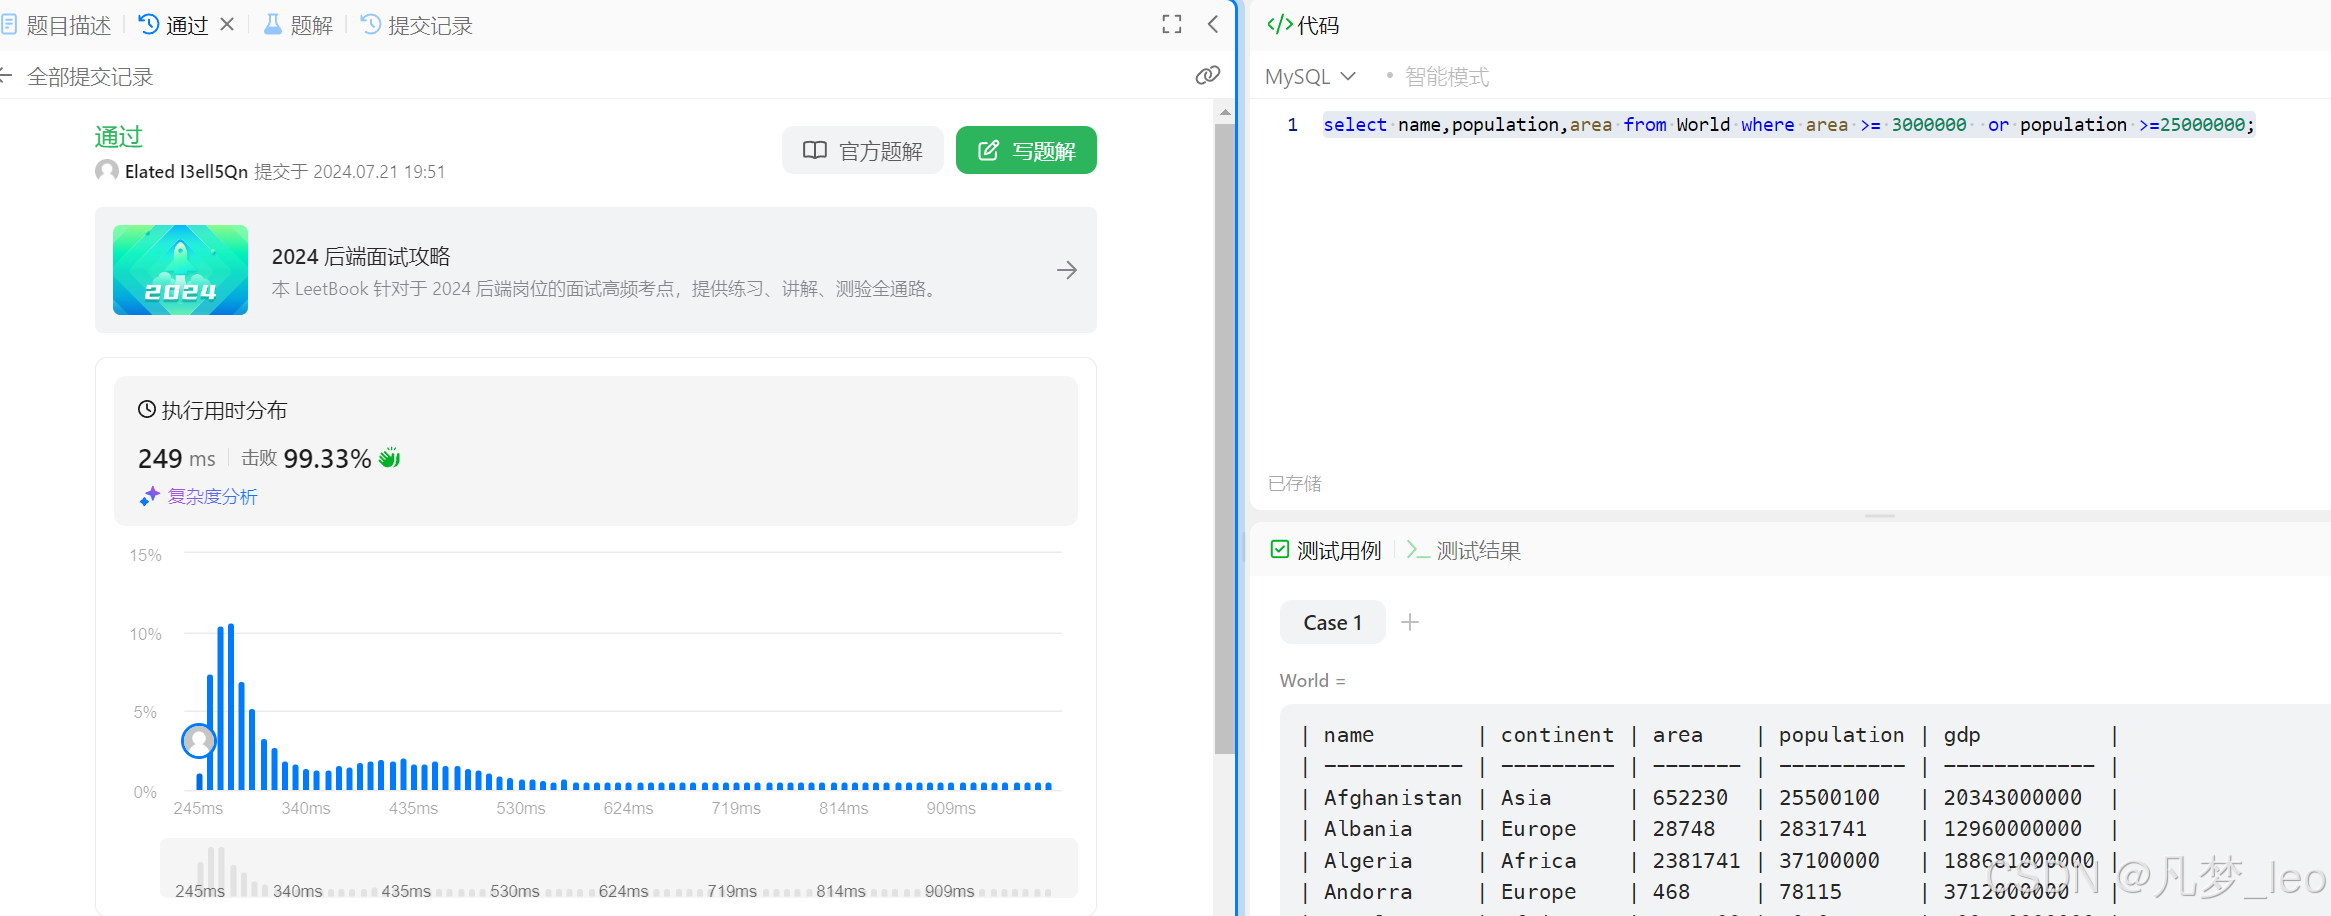The width and height of the screenshot is (2331, 916).
Task: Toggle fullscreen for the left panel
Action: point(1172,24)
